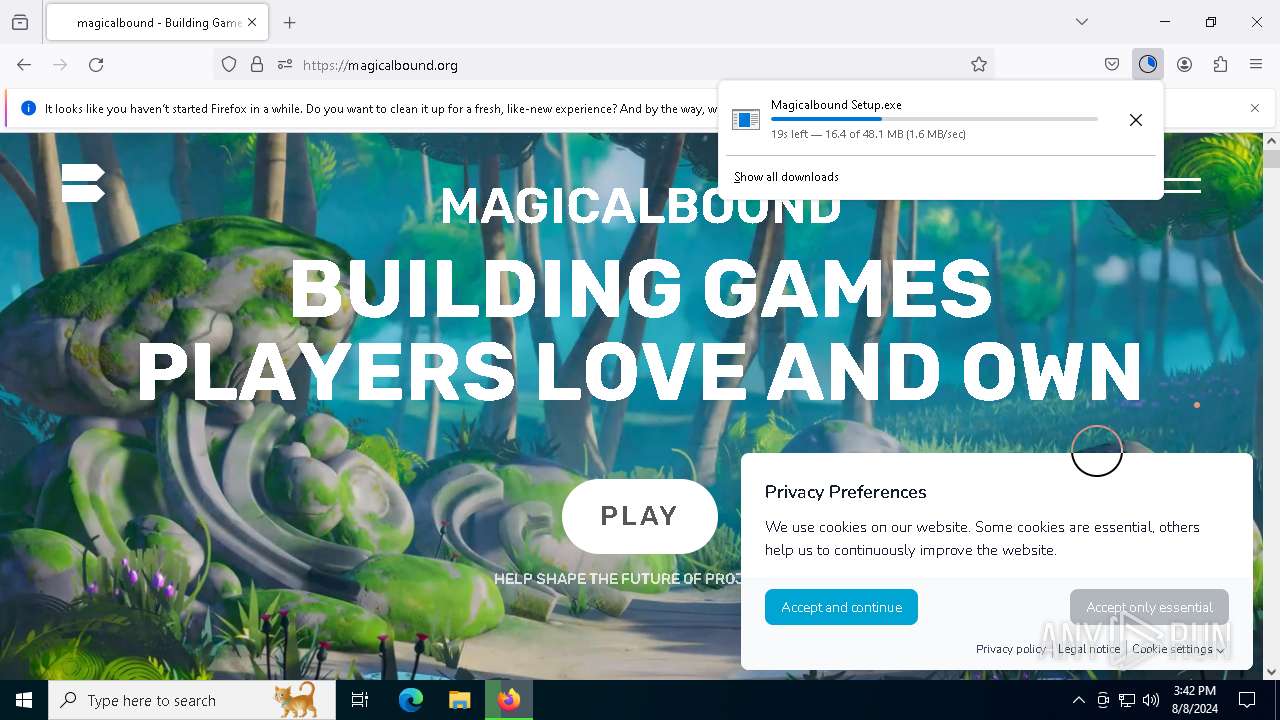The width and height of the screenshot is (1280, 720).
Task: Open site permissions icon in address bar
Action: (x=285, y=65)
